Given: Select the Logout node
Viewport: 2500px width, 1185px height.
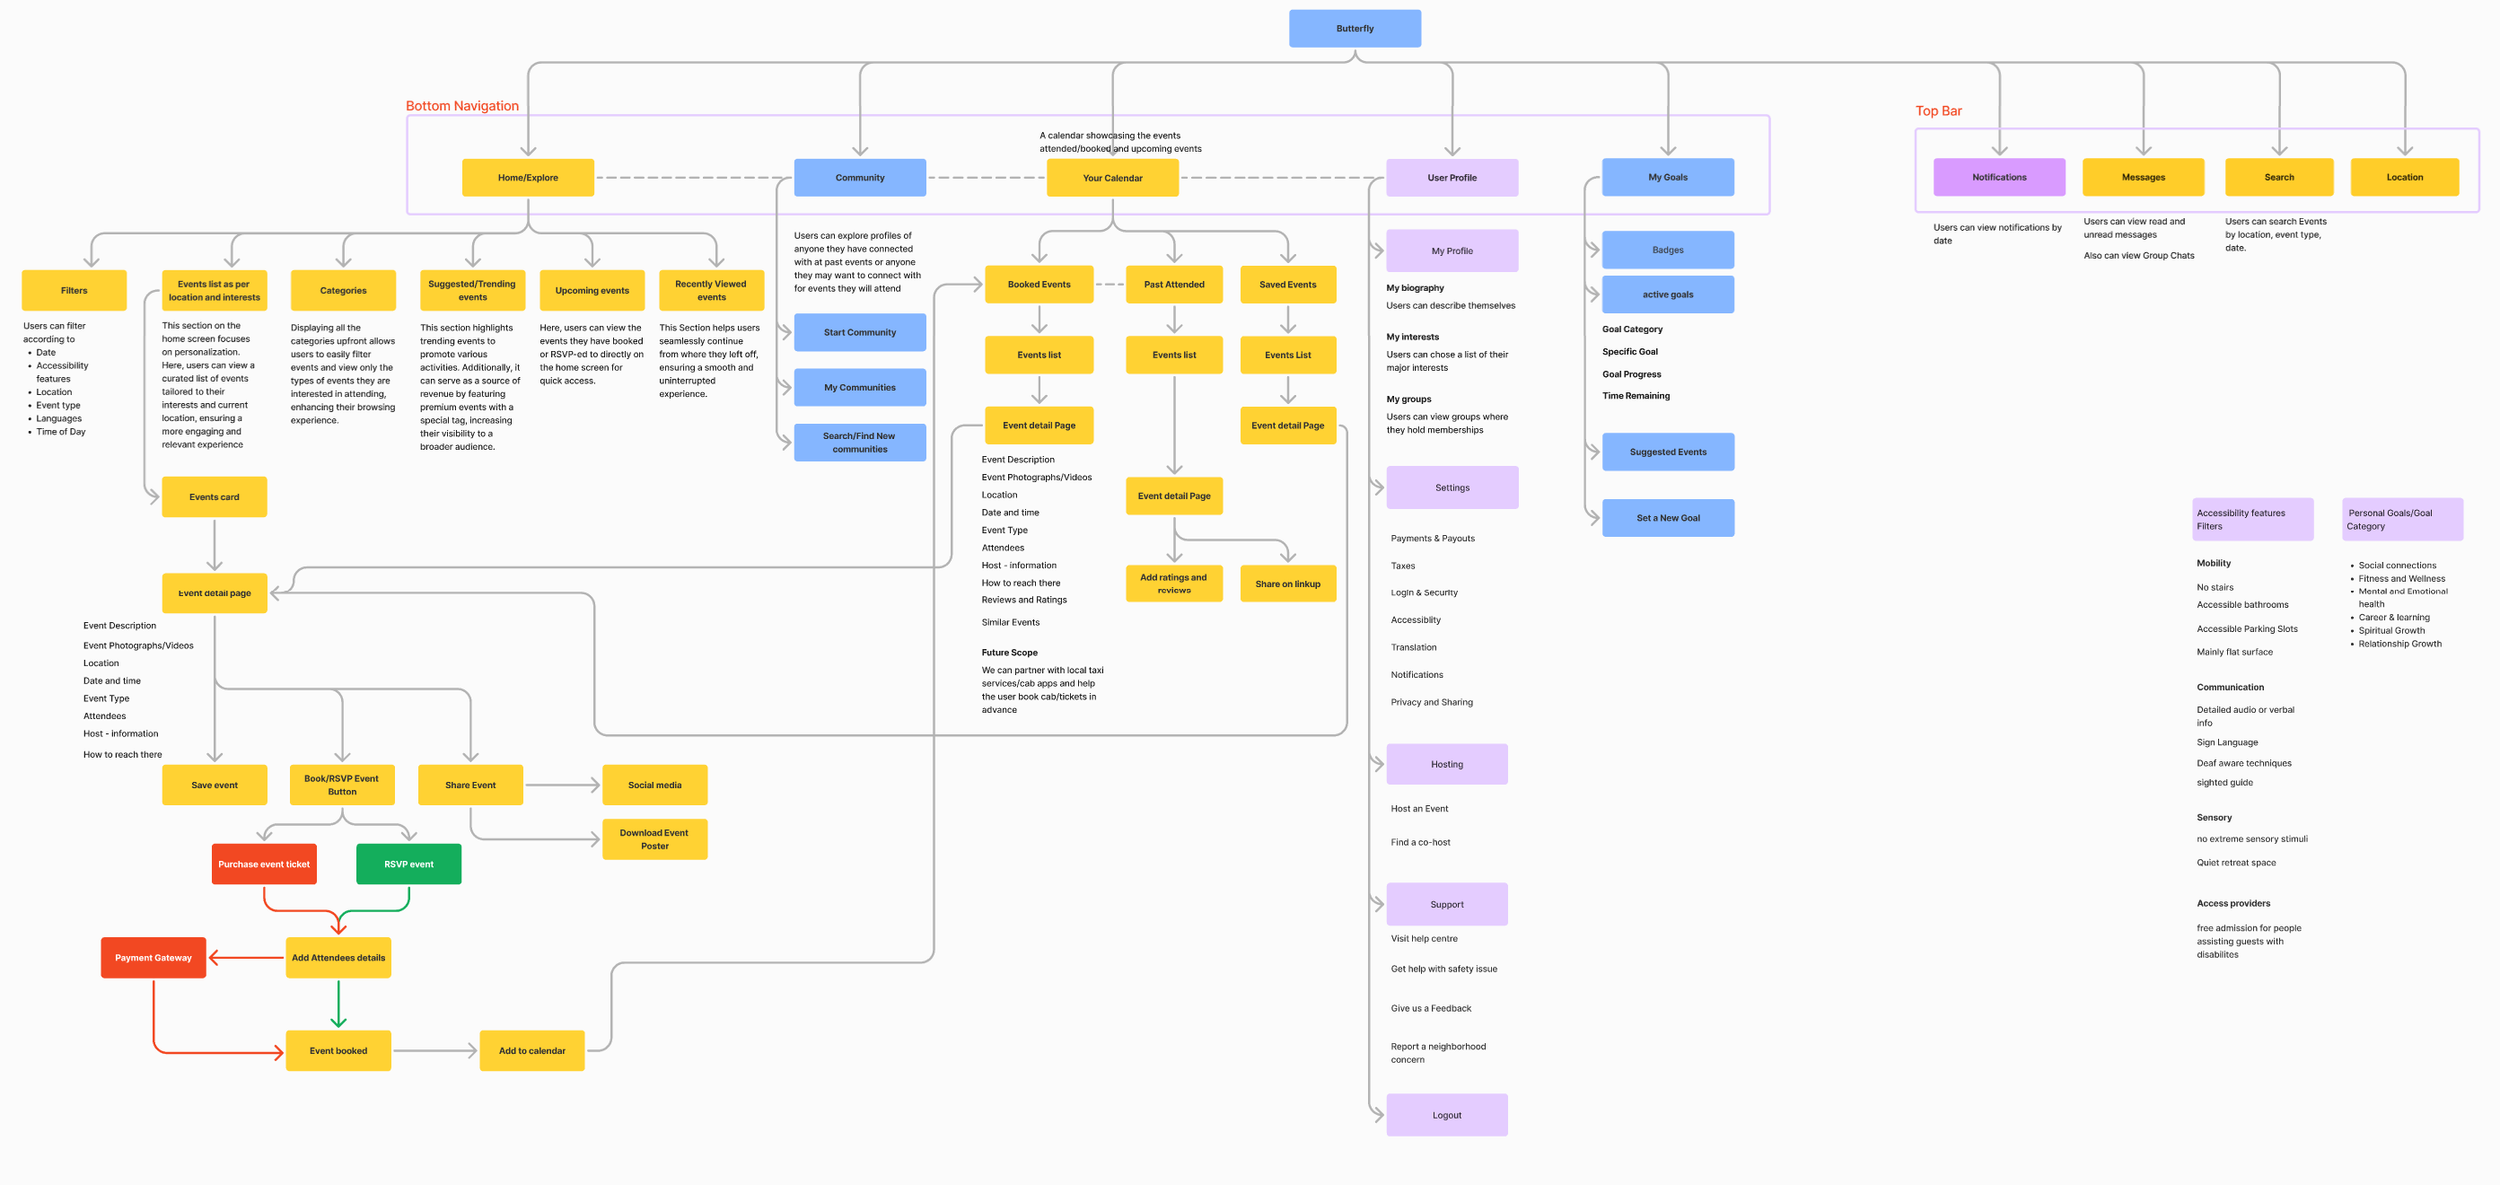Looking at the screenshot, I should 1446,1115.
